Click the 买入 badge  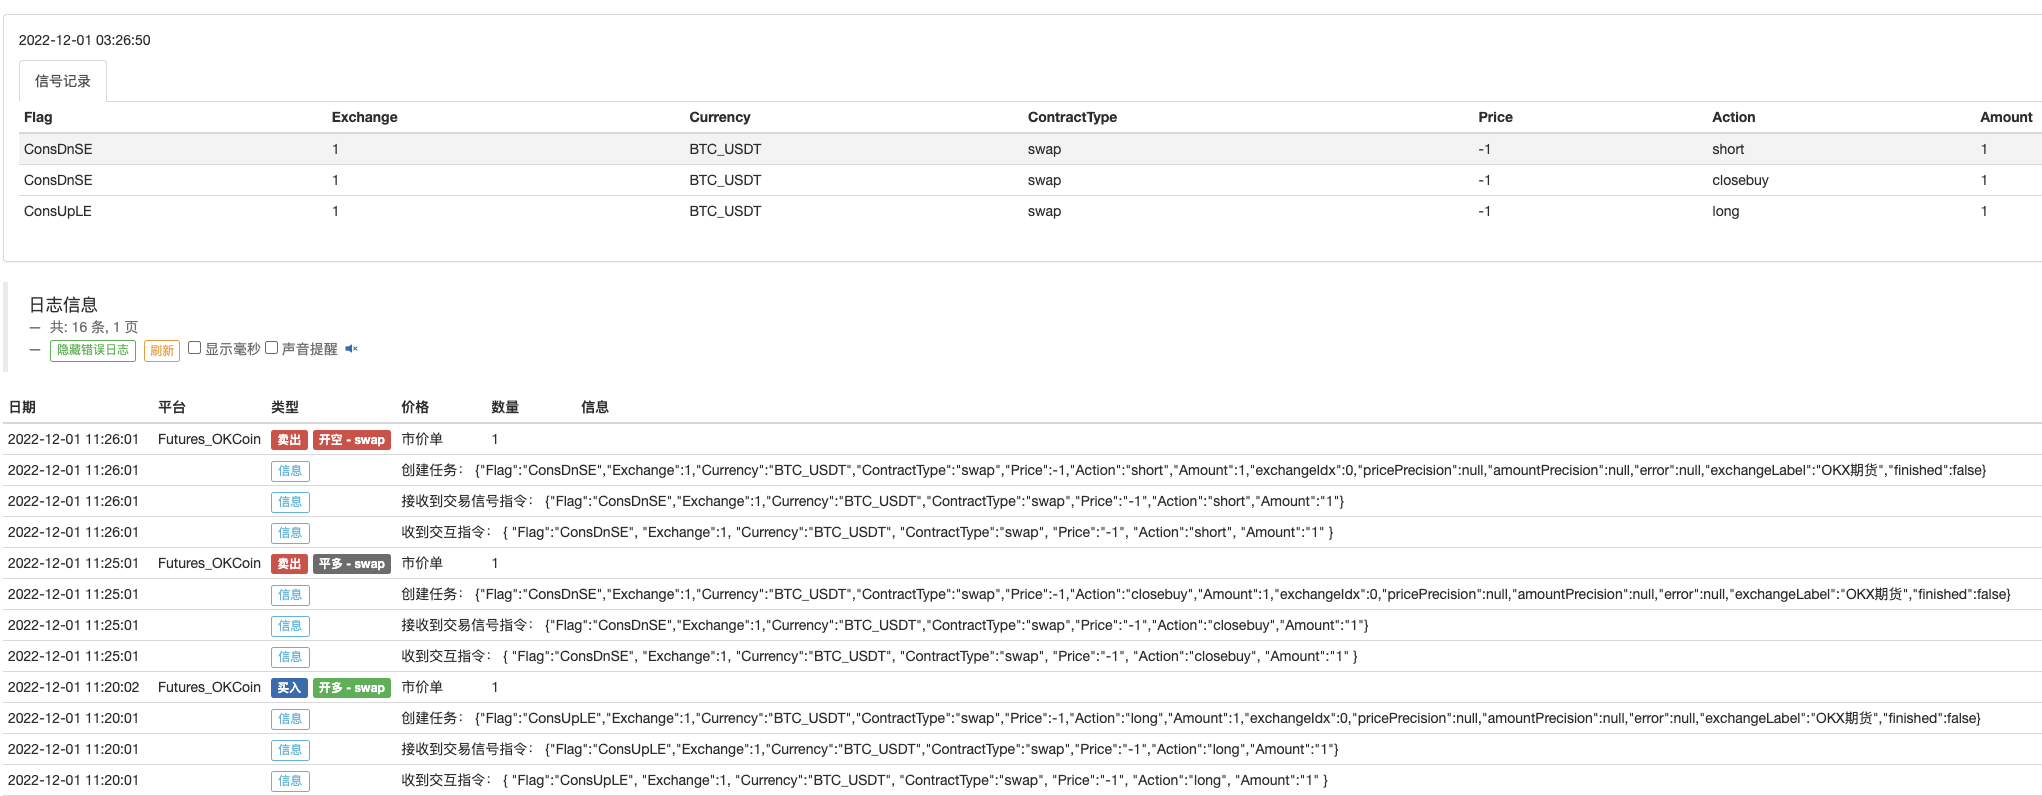[x=289, y=688]
